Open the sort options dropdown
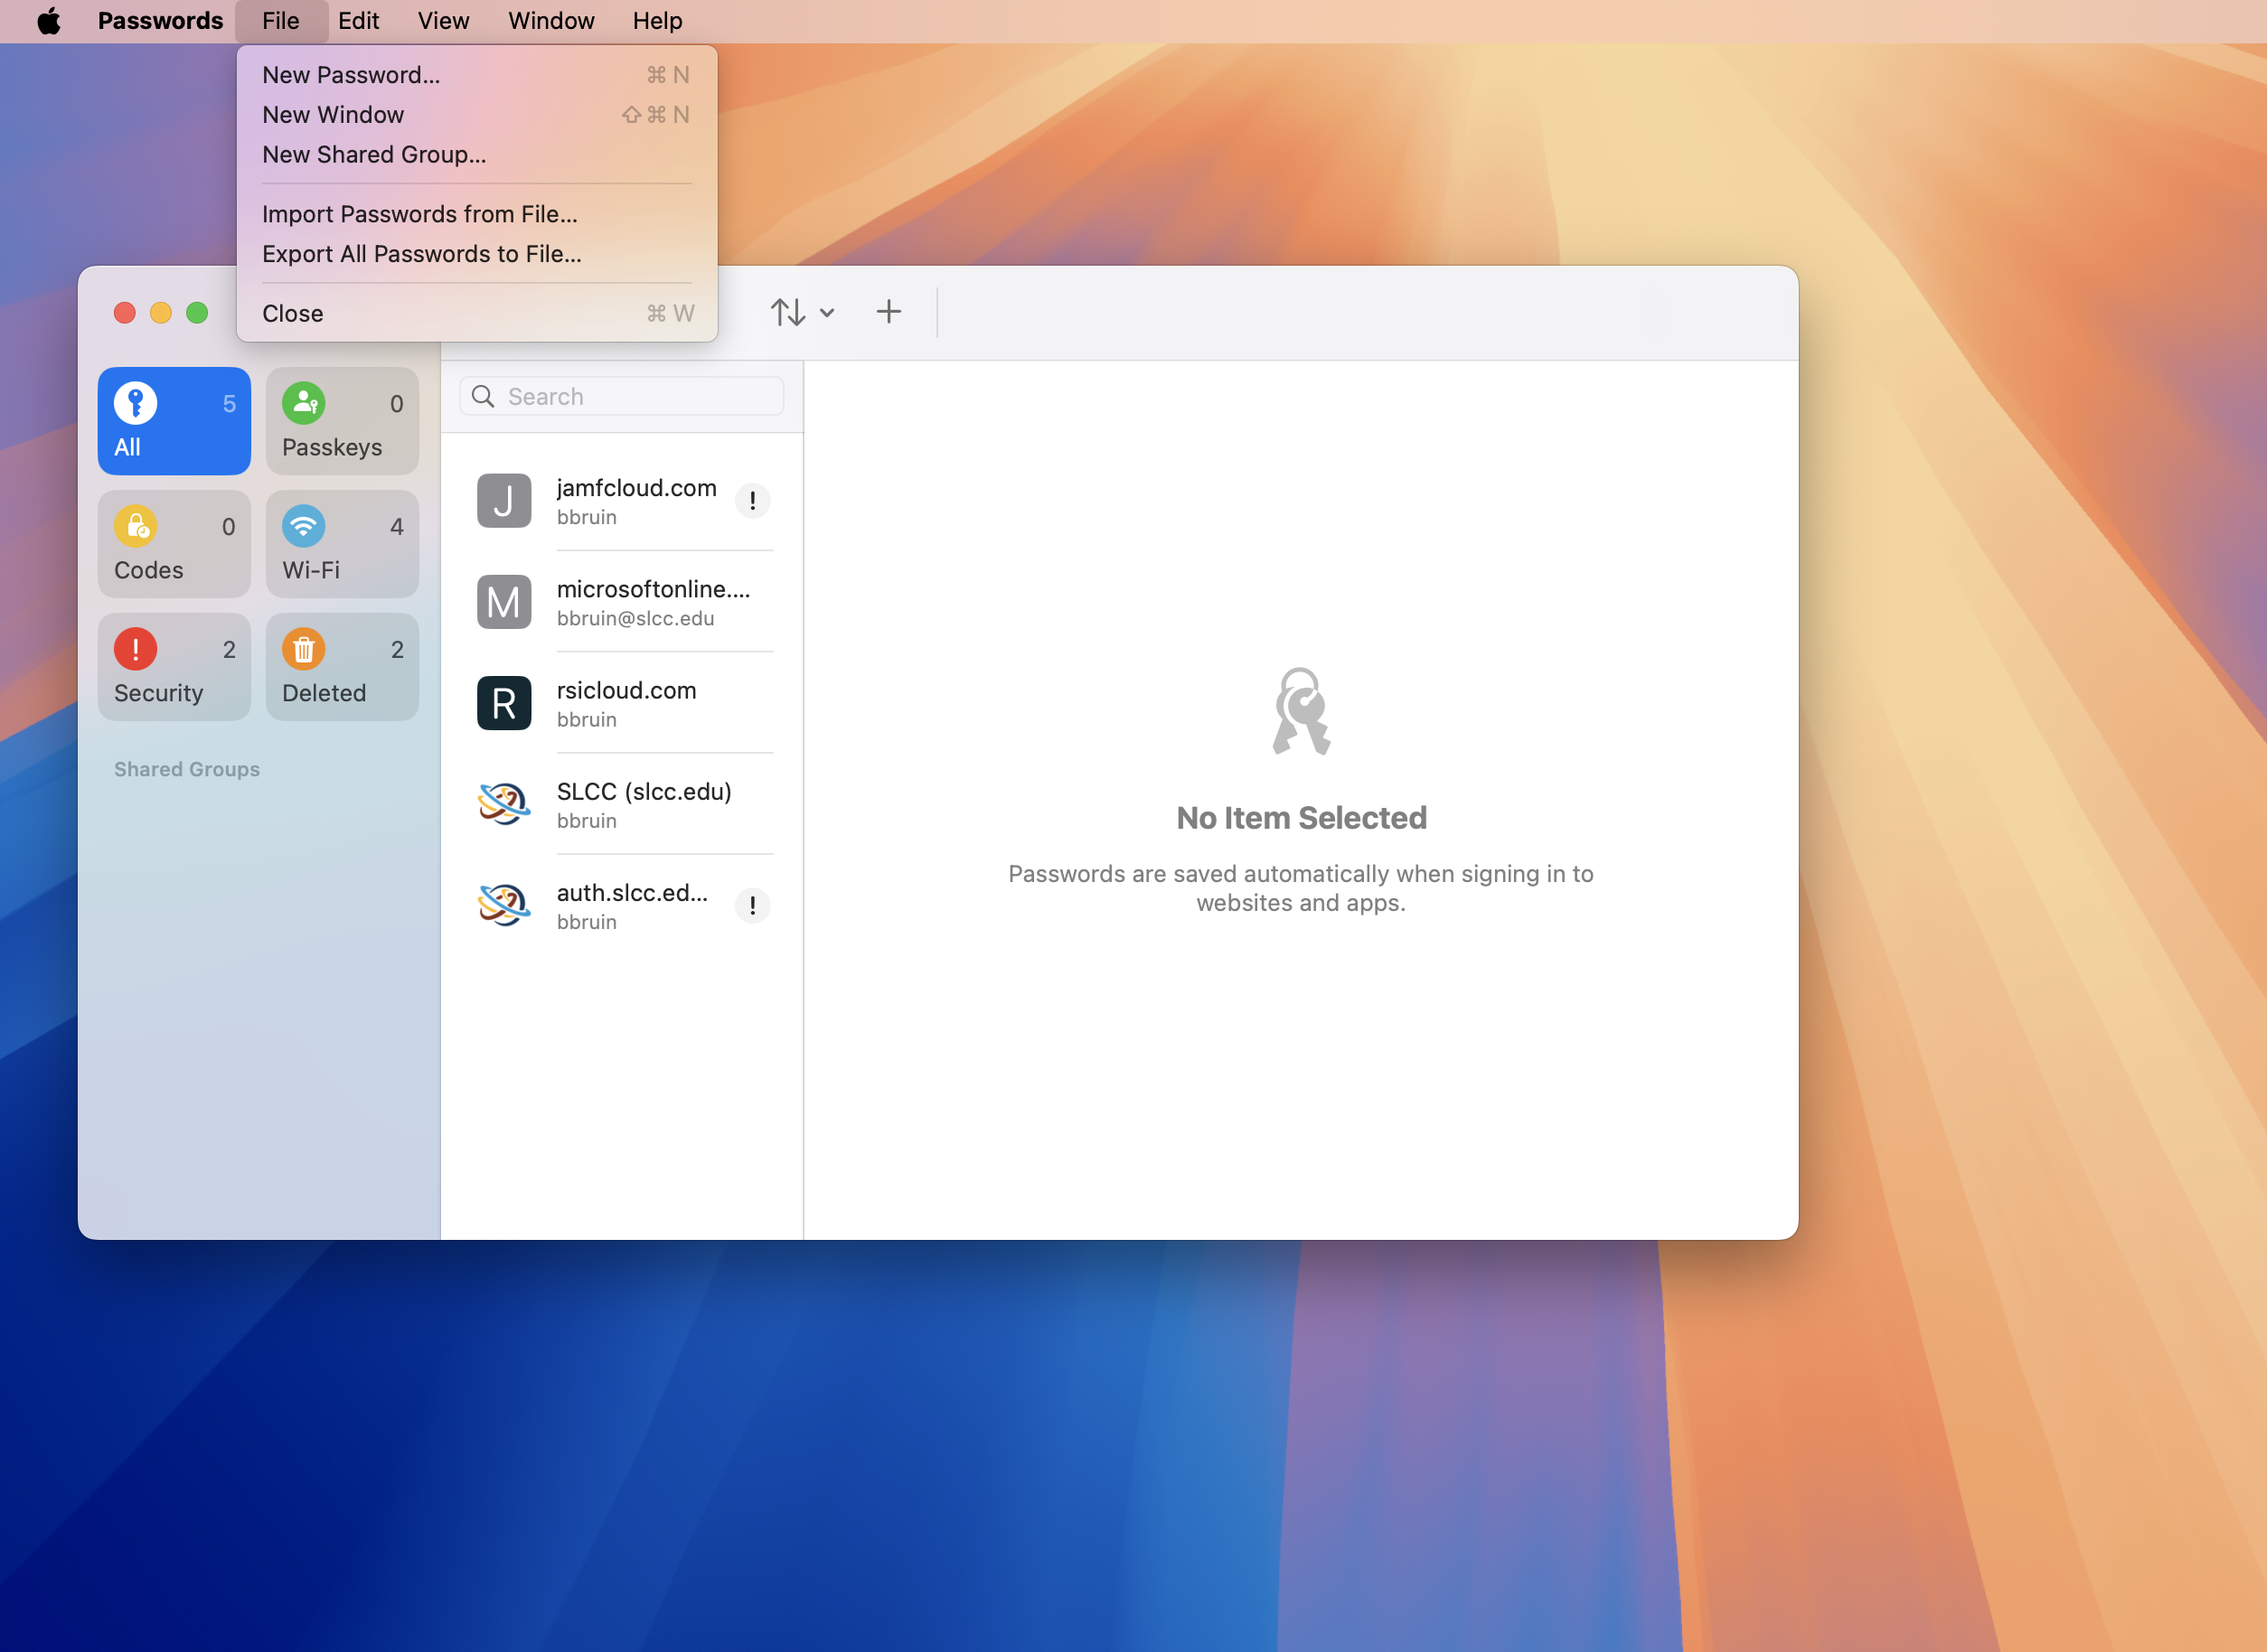This screenshot has height=1652, width=2267. [x=802, y=312]
